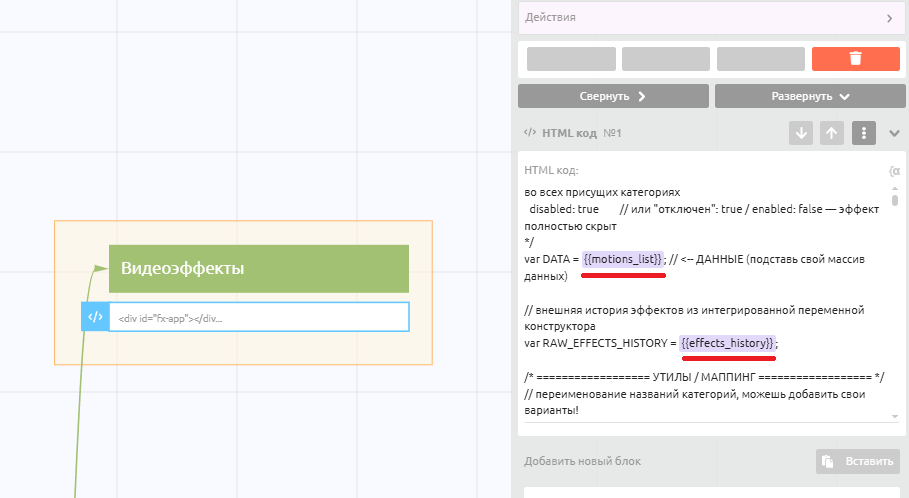909x498 pixels.
Task: Select the {{effects_history}} variable token
Action: pyautogui.click(x=727, y=343)
